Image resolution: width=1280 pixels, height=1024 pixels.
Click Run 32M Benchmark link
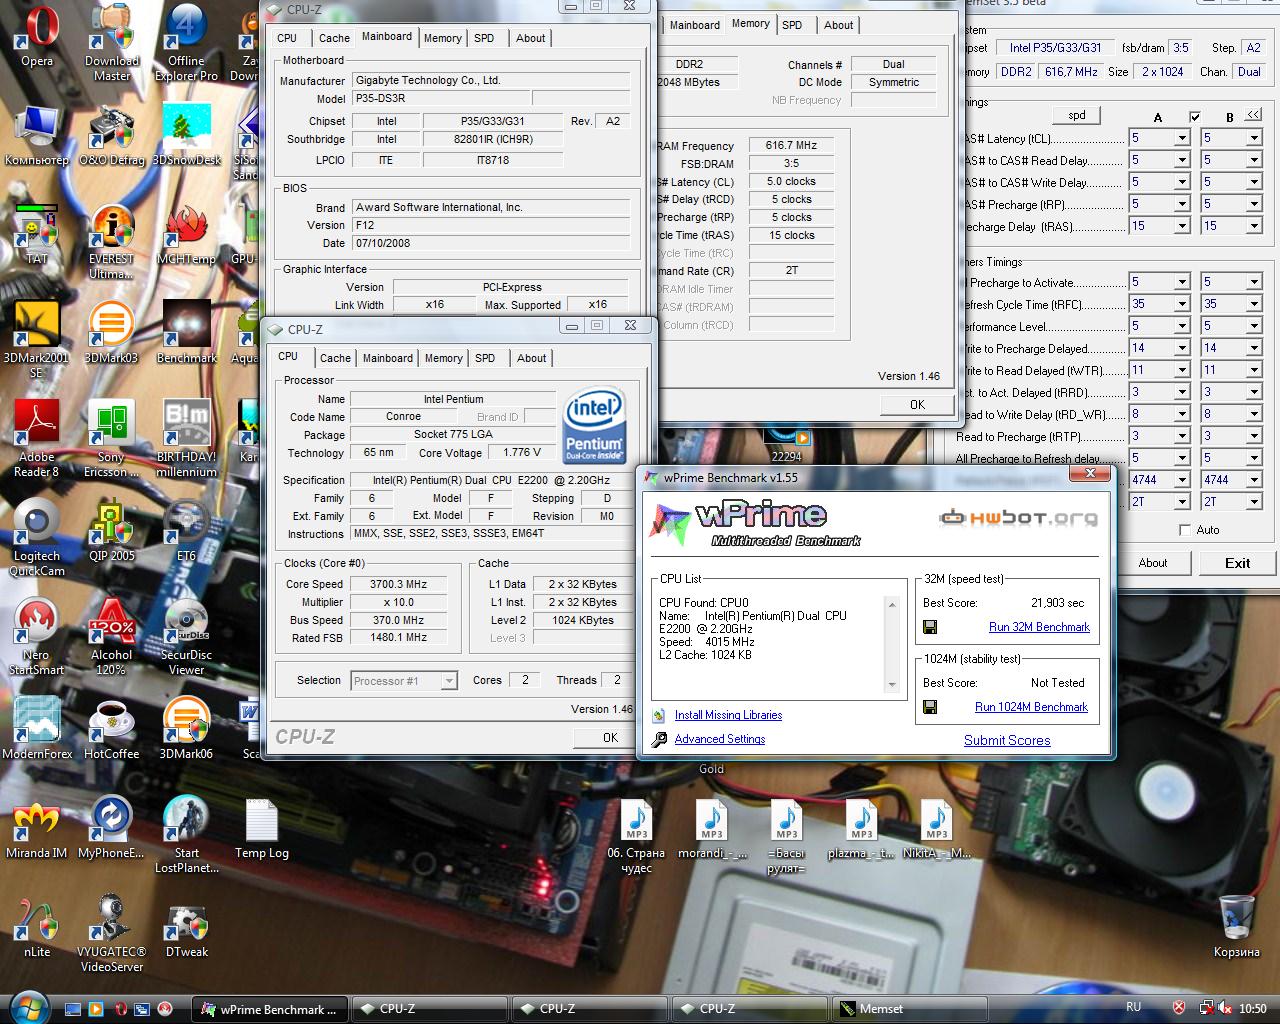pyautogui.click(x=1039, y=627)
